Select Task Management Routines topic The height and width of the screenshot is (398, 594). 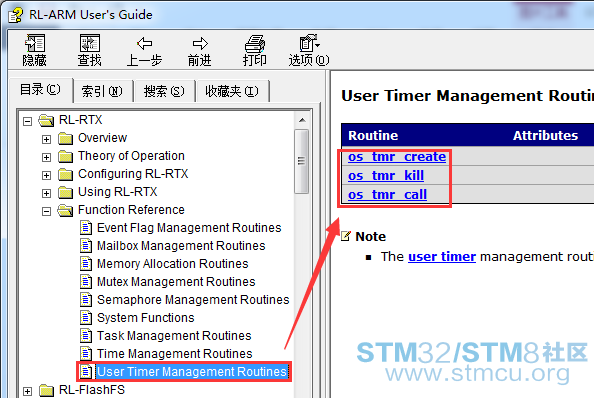coord(174,336)
